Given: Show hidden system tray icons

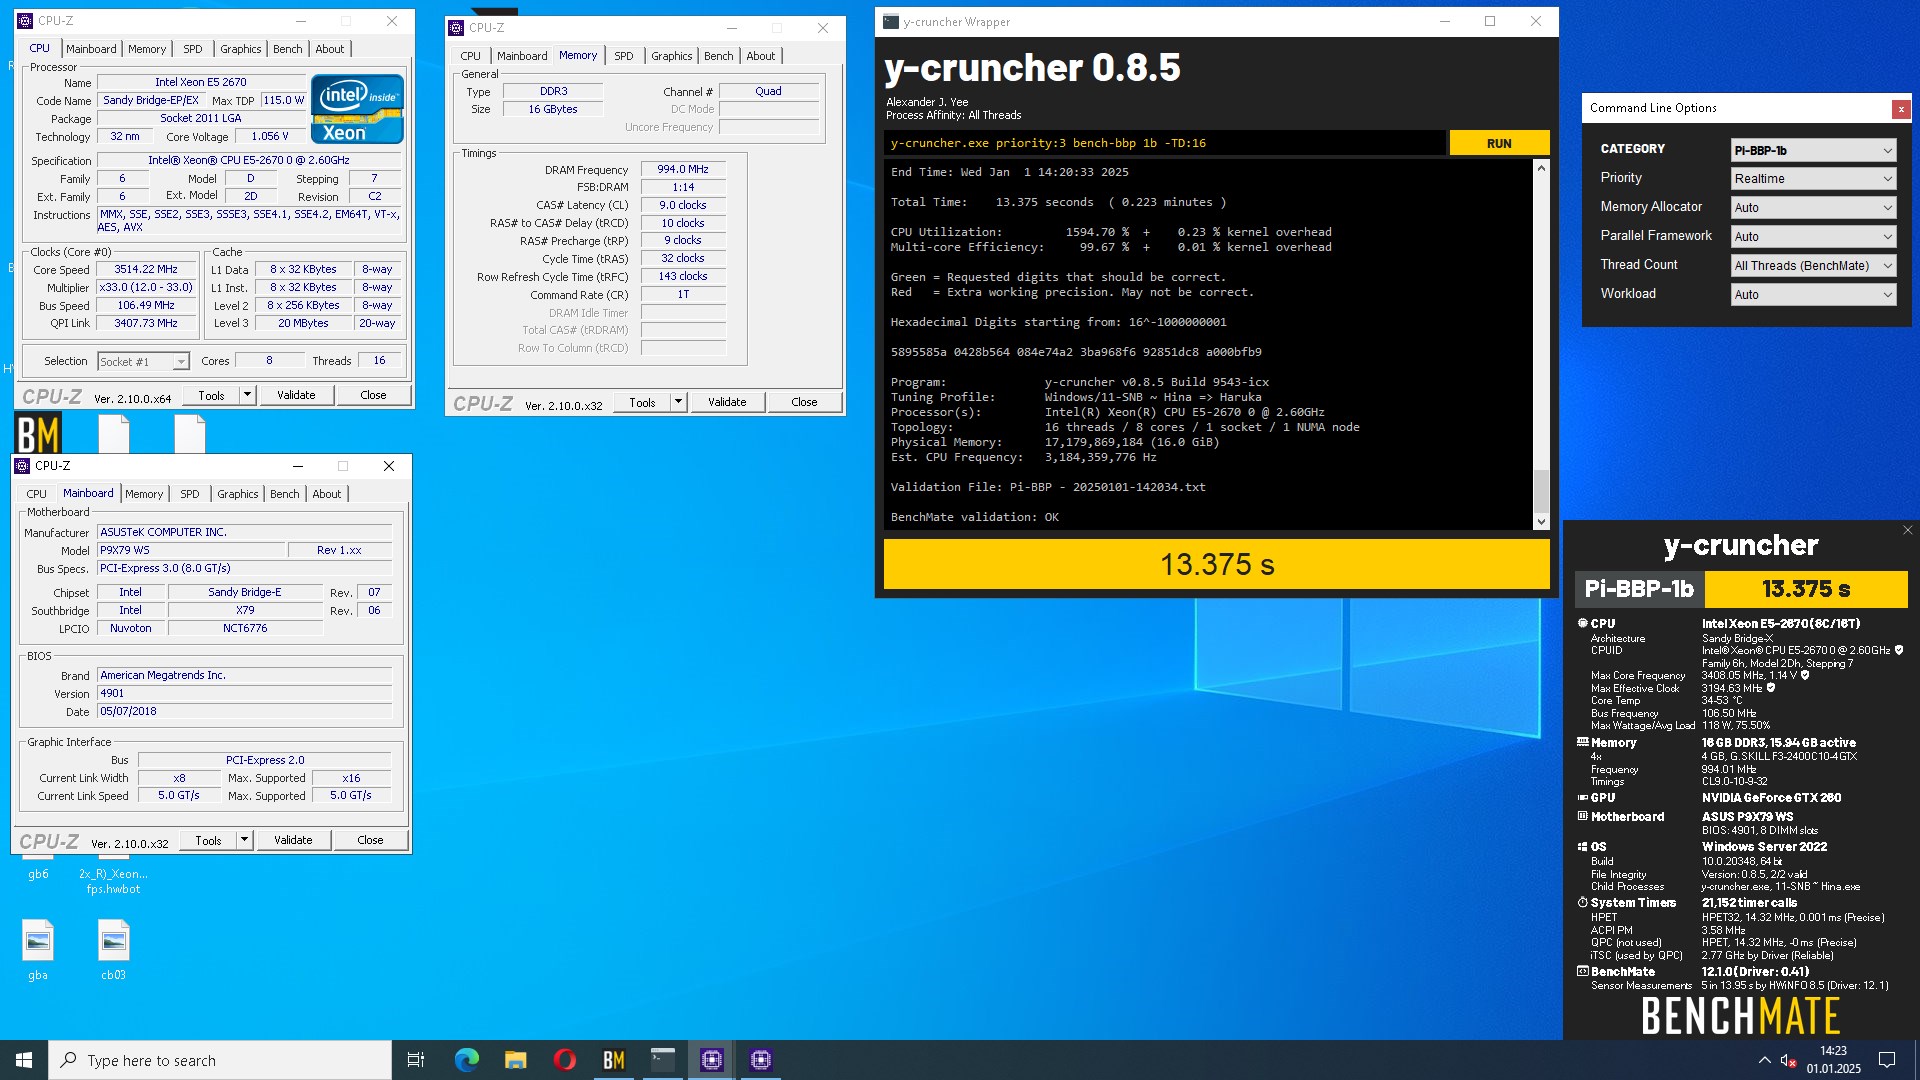Looking at the screenshot, I should [x=1764, y=1060].
